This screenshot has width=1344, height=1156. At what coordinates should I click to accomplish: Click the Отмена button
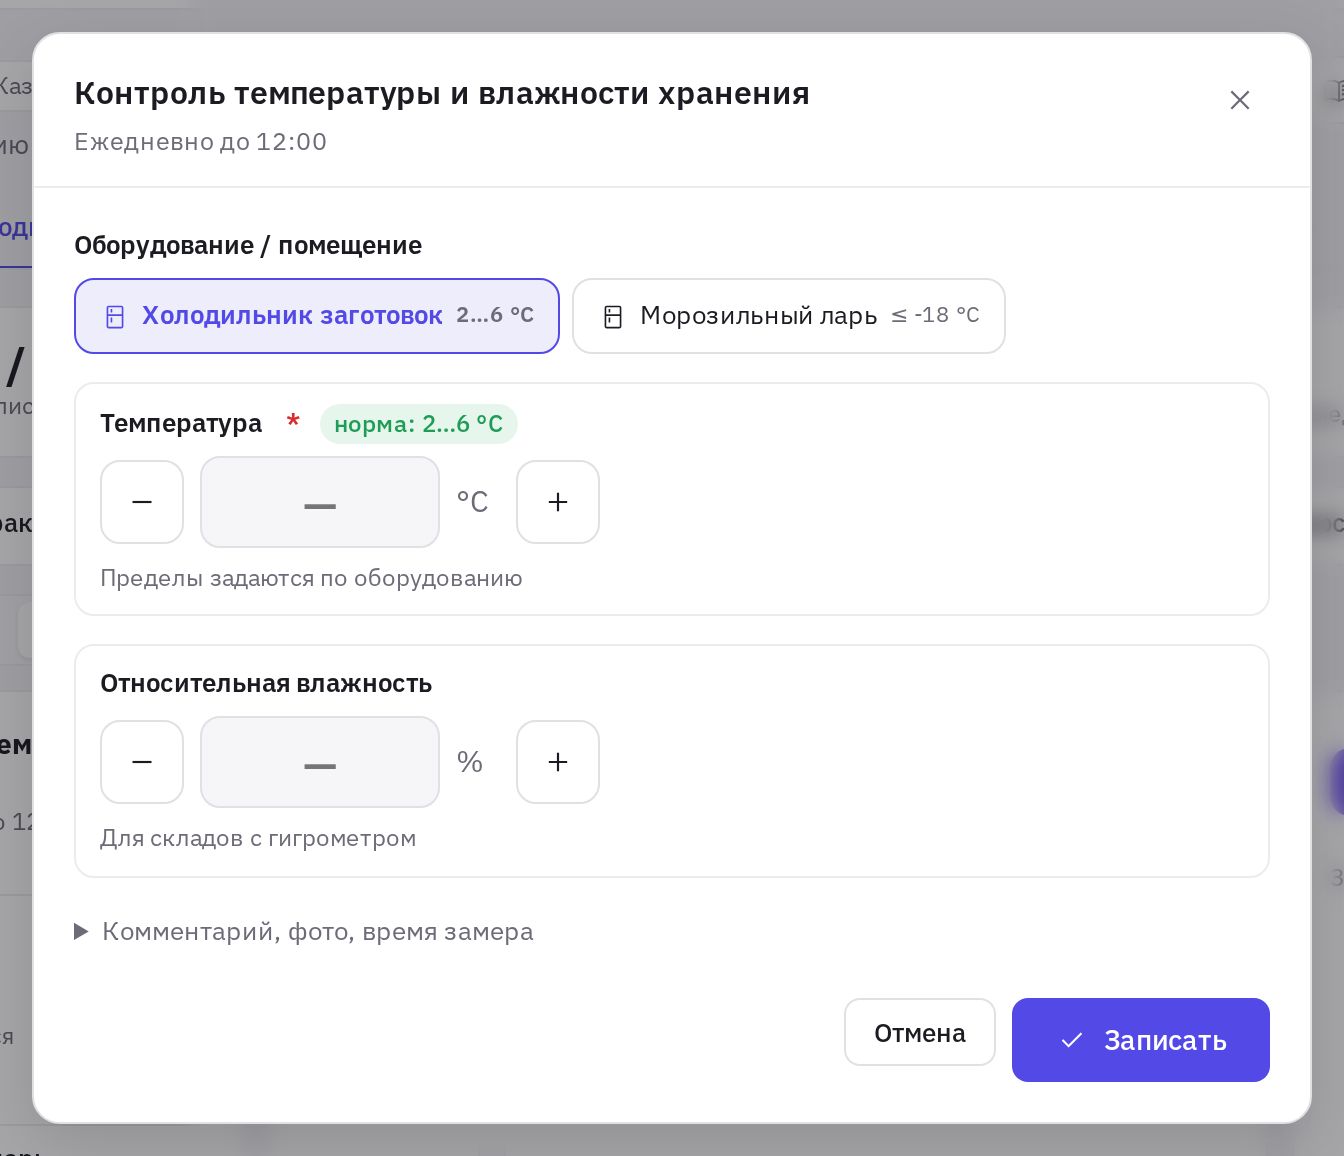pyautogui.click(x=920, y=1032)
